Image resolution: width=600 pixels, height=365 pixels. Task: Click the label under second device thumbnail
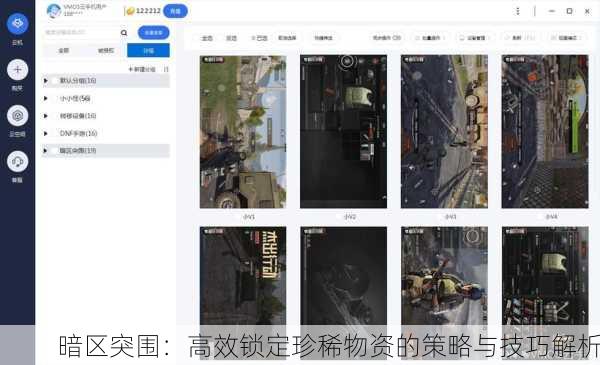[349, 217]
